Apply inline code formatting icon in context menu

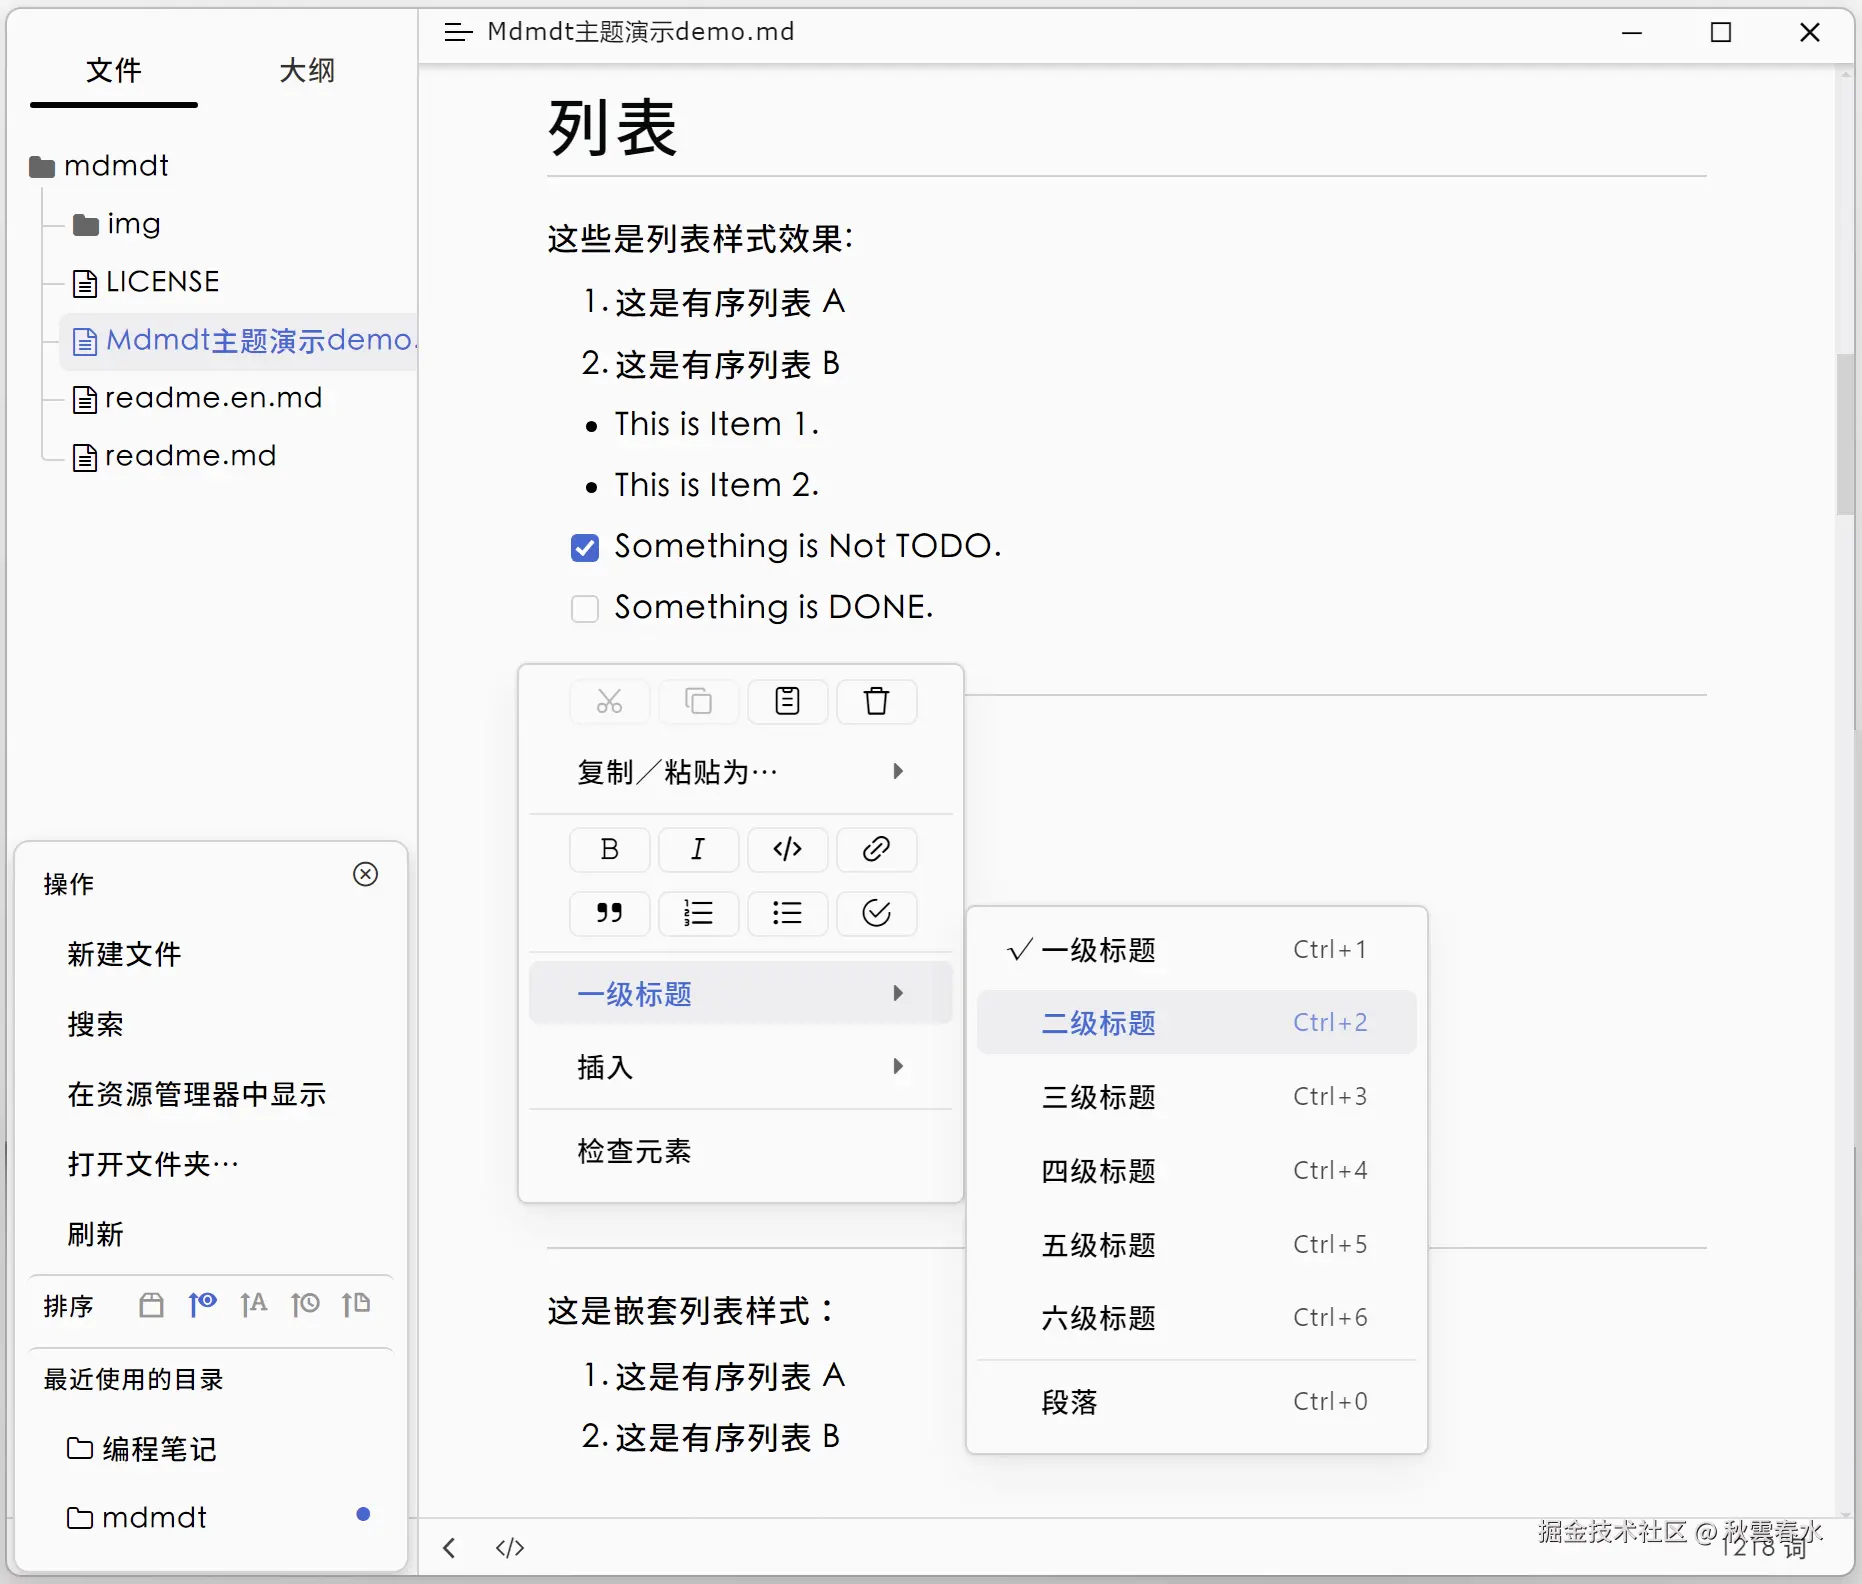pyautogui.click(x=787, y=849)
